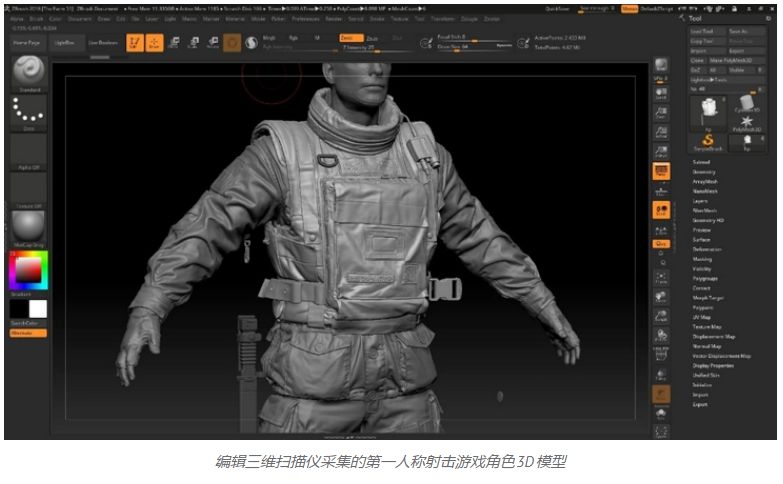Toggle PolyF line fill button
The image size is (783, 484).
(661, 354)
